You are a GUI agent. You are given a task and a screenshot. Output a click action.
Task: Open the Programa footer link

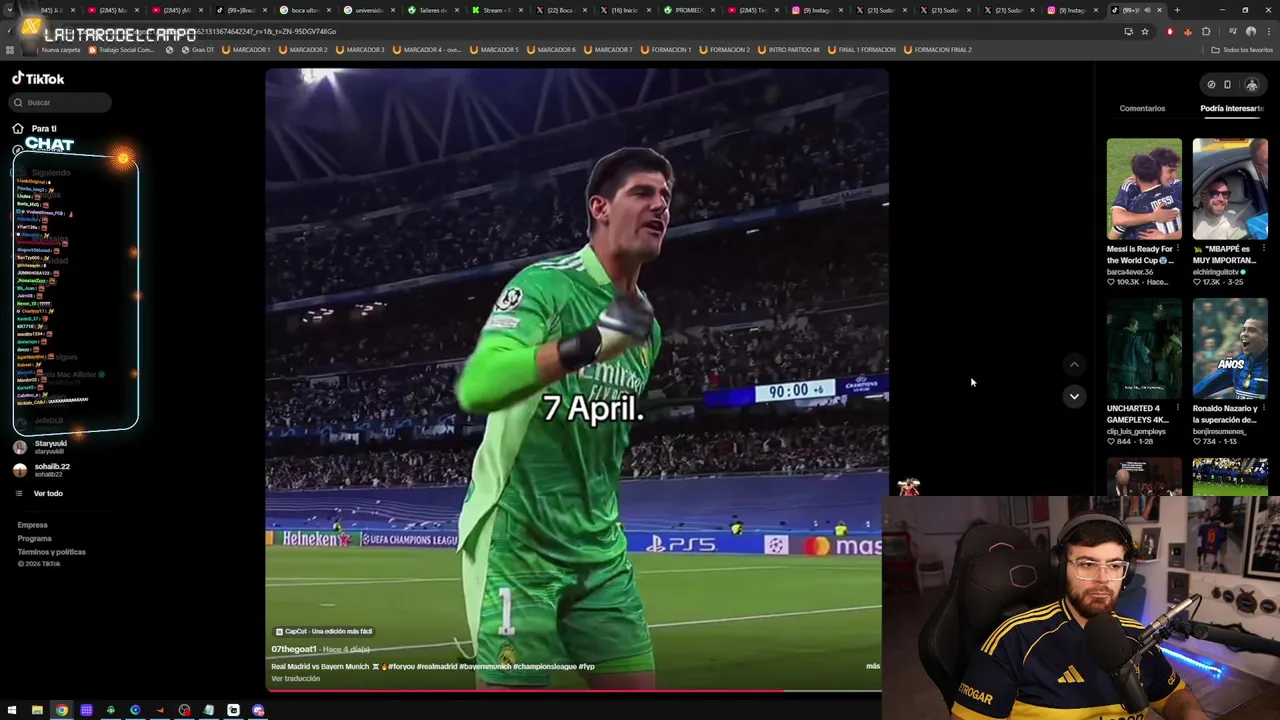(x=34, y=538)
